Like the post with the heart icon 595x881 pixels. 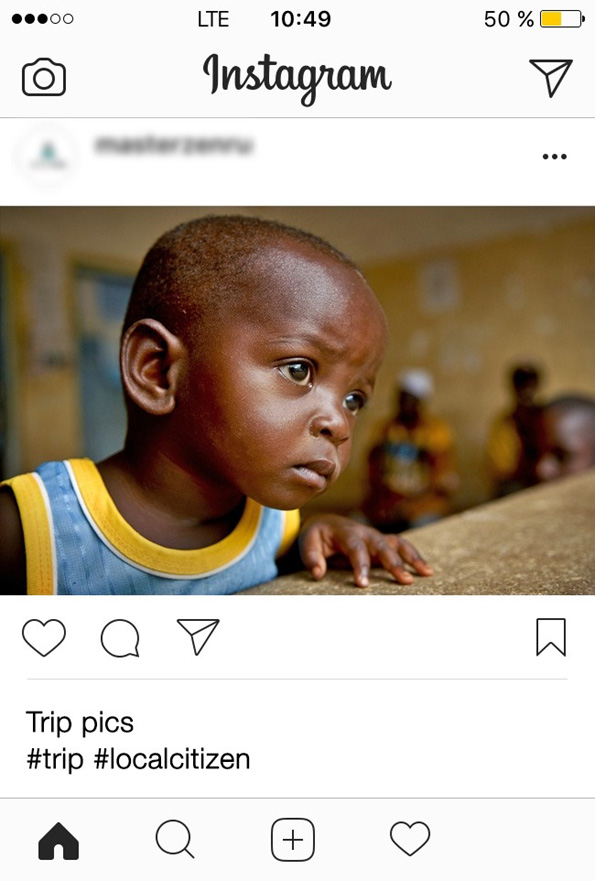pyautogui.click(x=44, y=638)
